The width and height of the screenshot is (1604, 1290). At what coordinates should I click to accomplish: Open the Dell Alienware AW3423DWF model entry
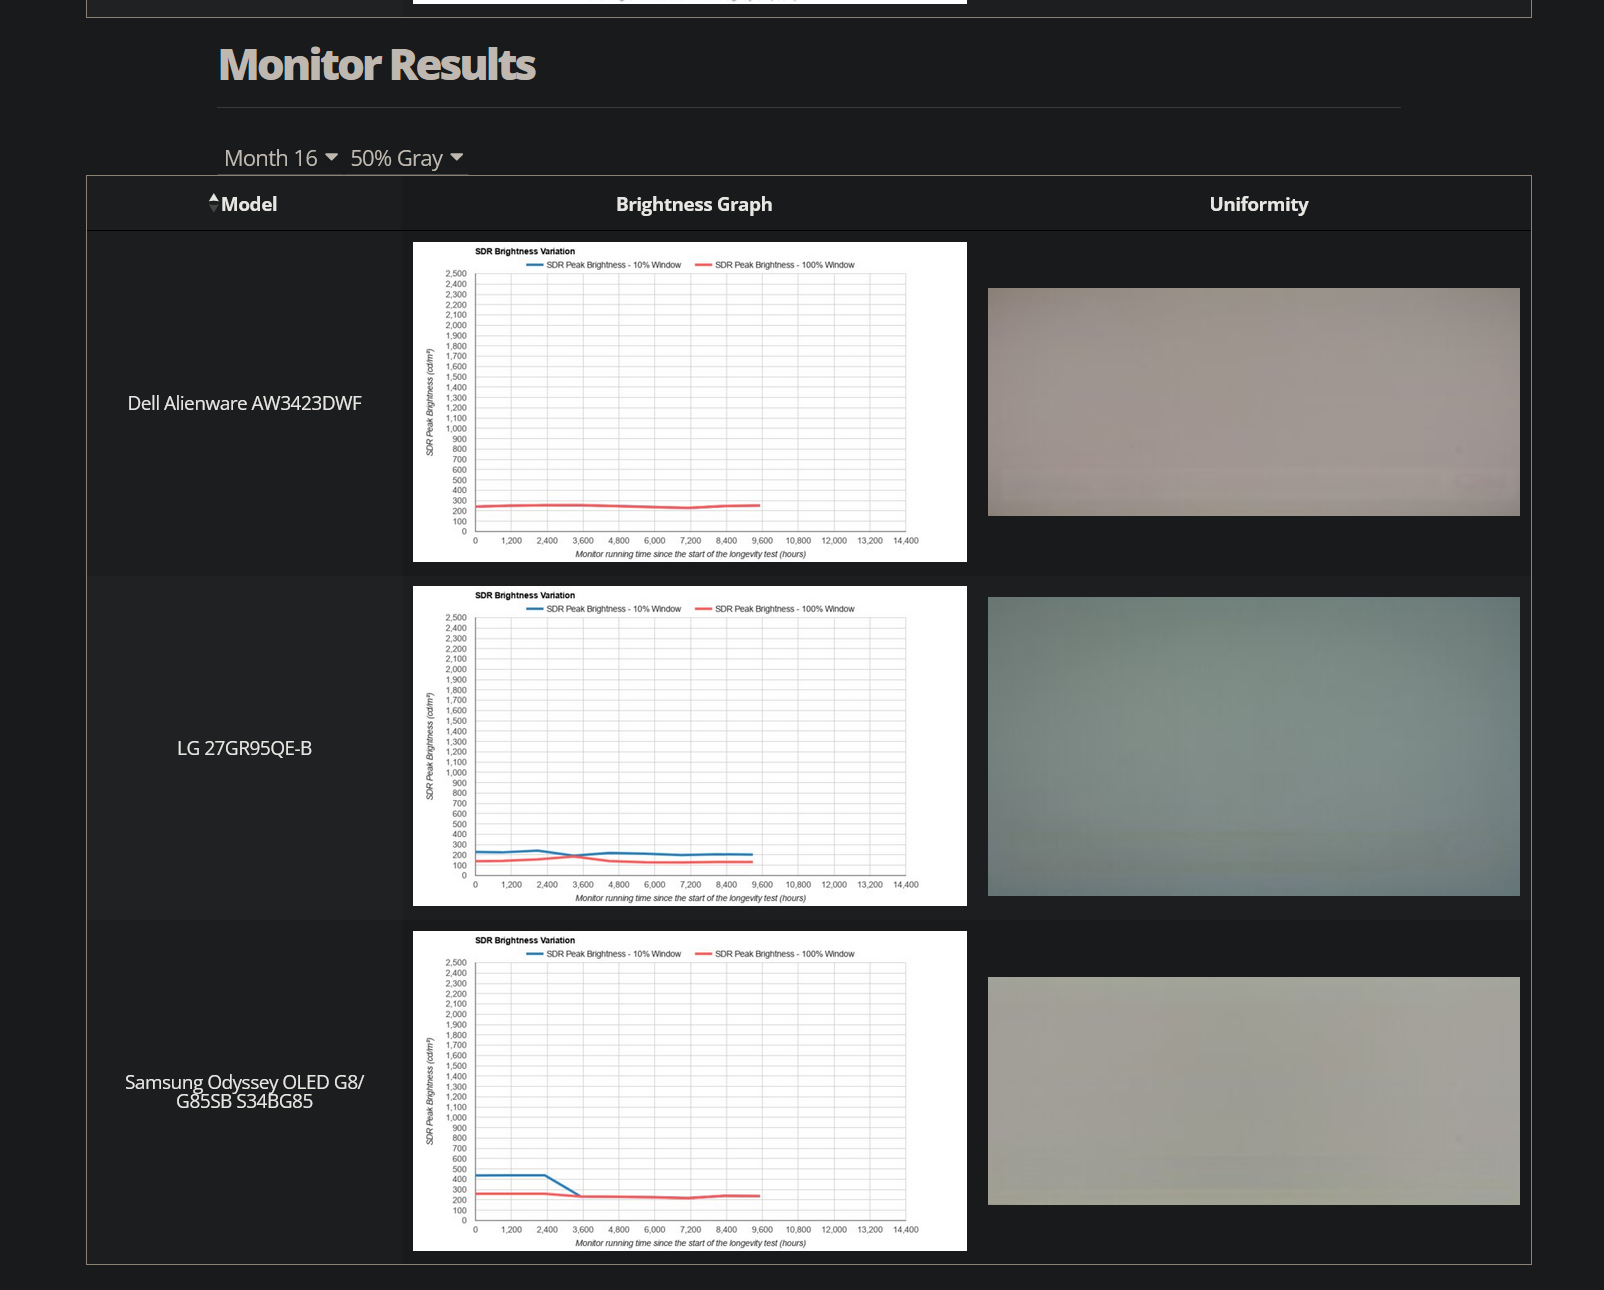(x=245, y=403)
